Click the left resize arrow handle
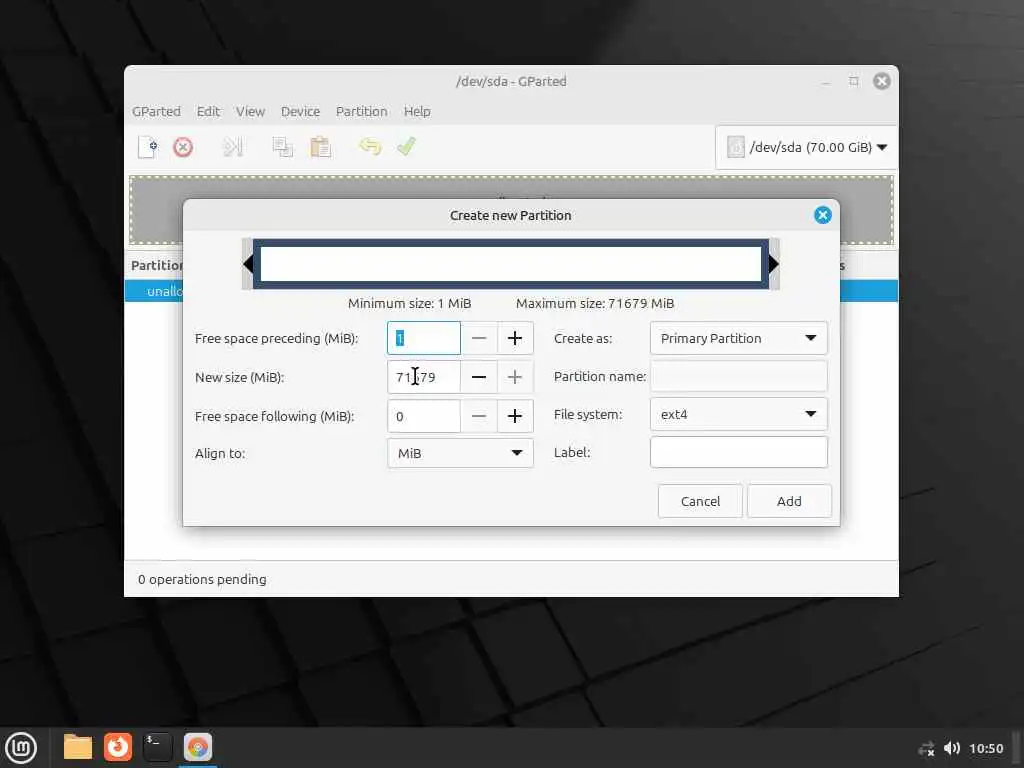Screen dimensions: 1024x768 248,264
